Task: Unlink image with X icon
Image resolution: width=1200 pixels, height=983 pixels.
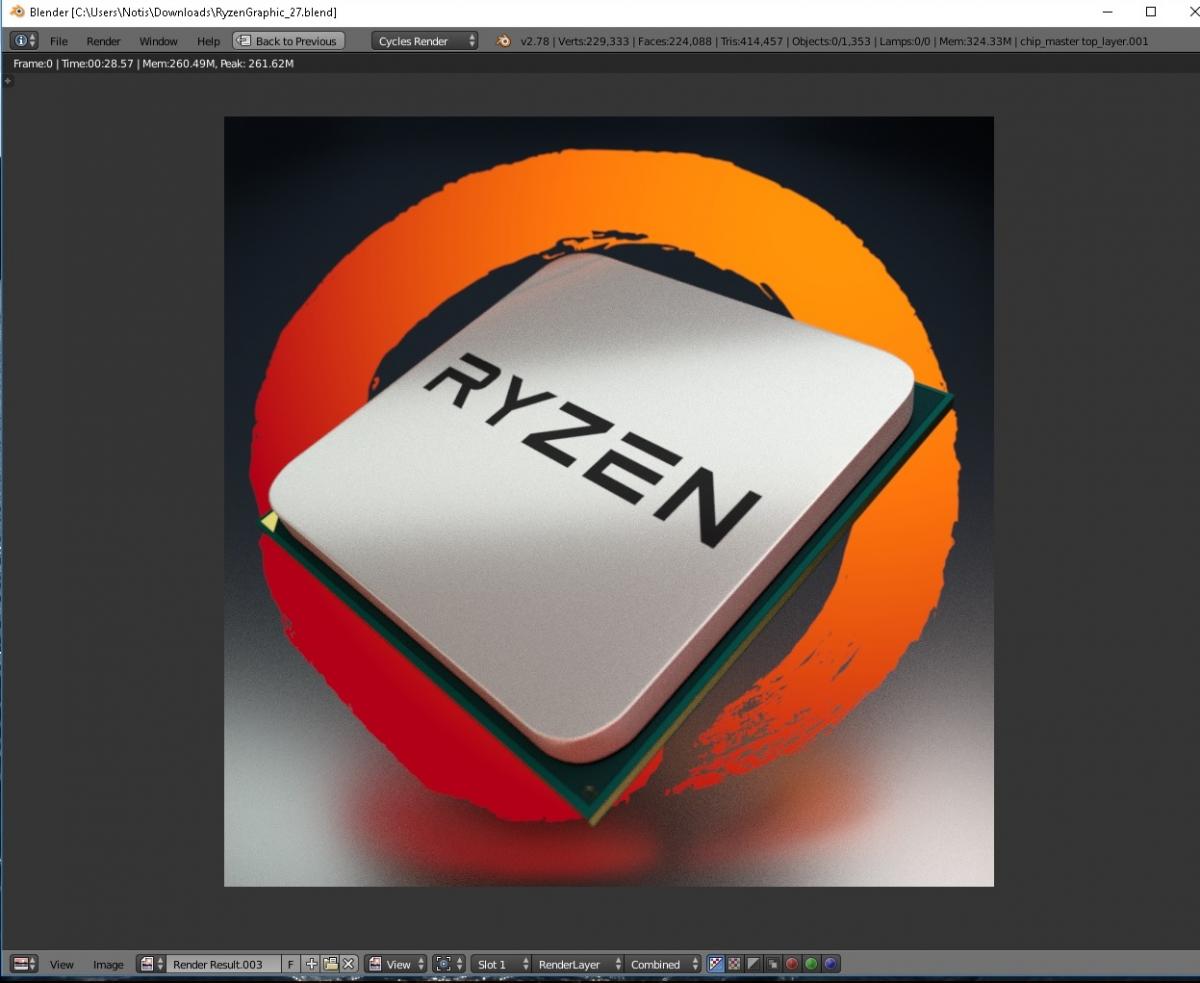Action: pos(348,964)
